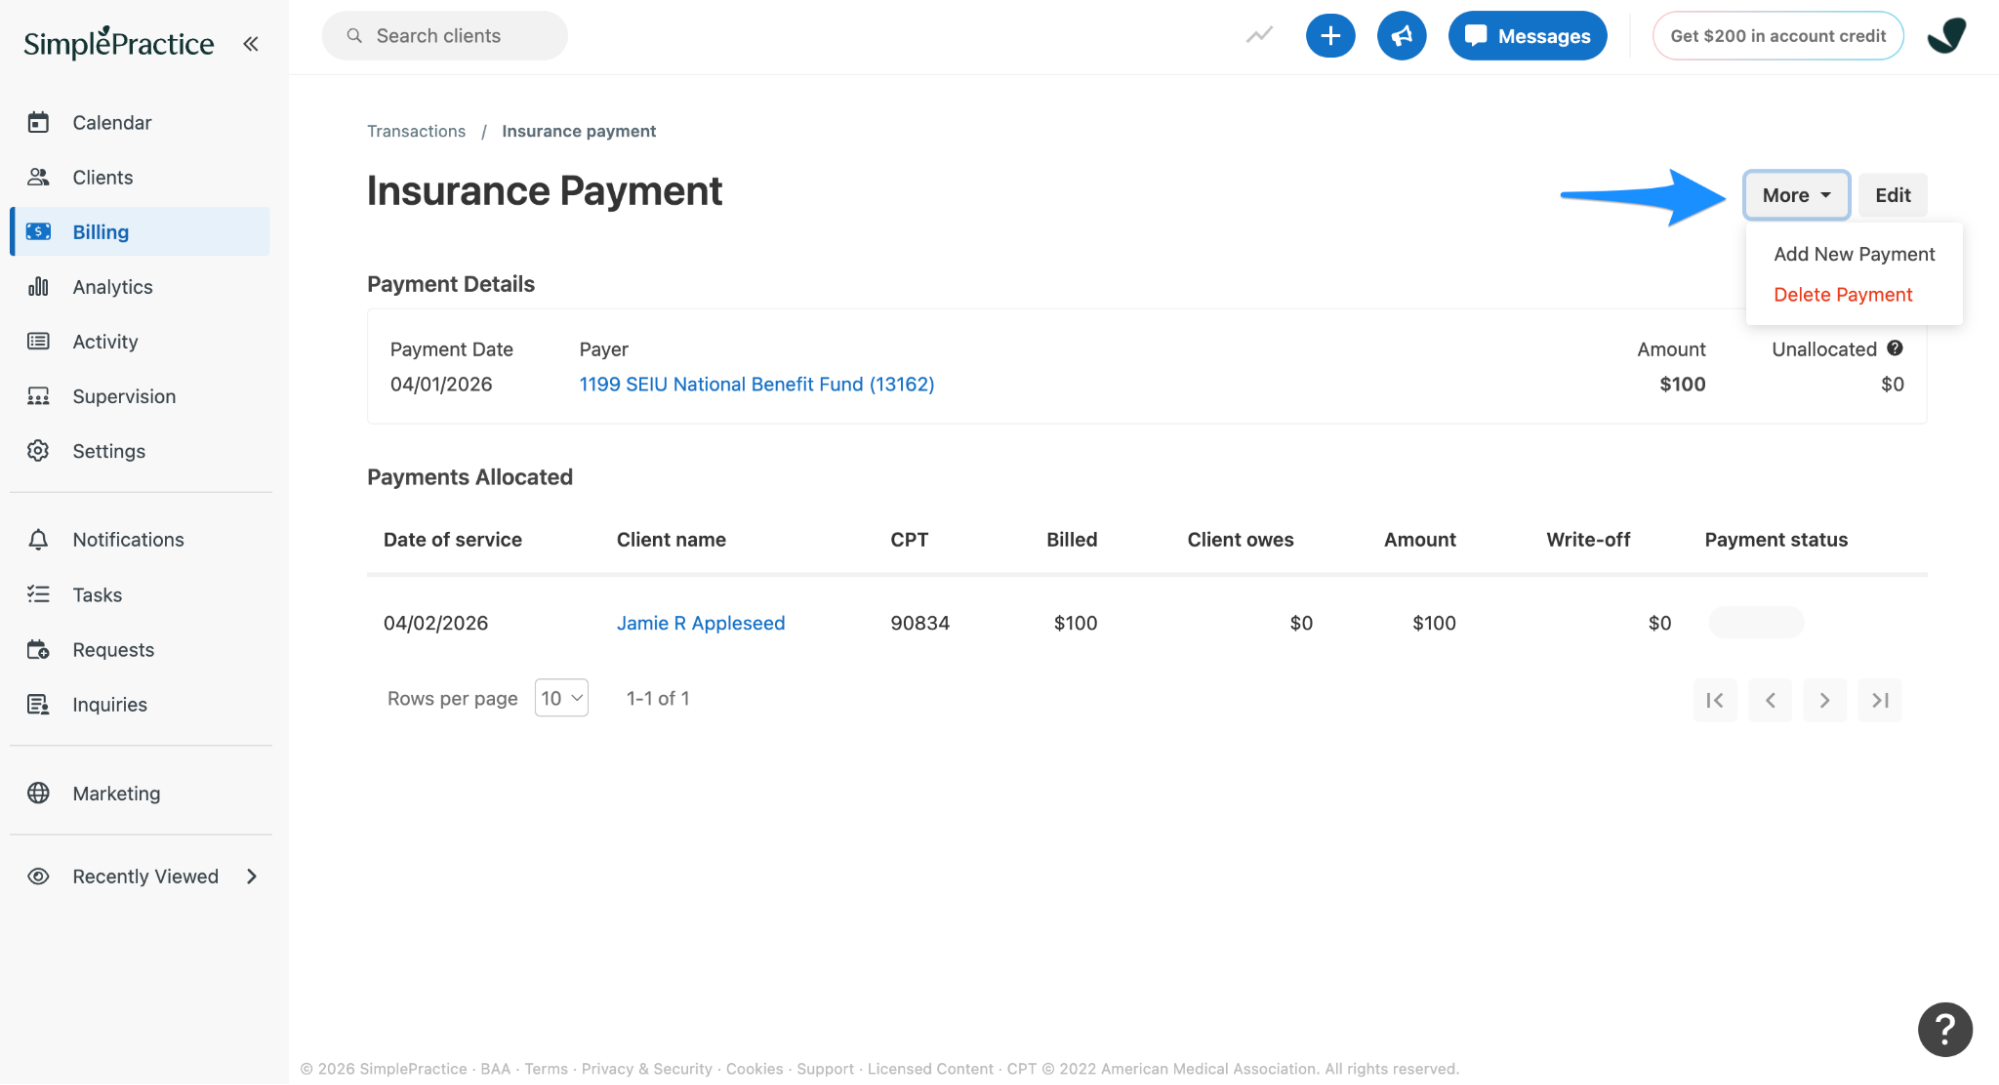Viewport: 1999px width, 1085px height.
Task: Click the Notifications bell icon
Action: tap(38, 539)
